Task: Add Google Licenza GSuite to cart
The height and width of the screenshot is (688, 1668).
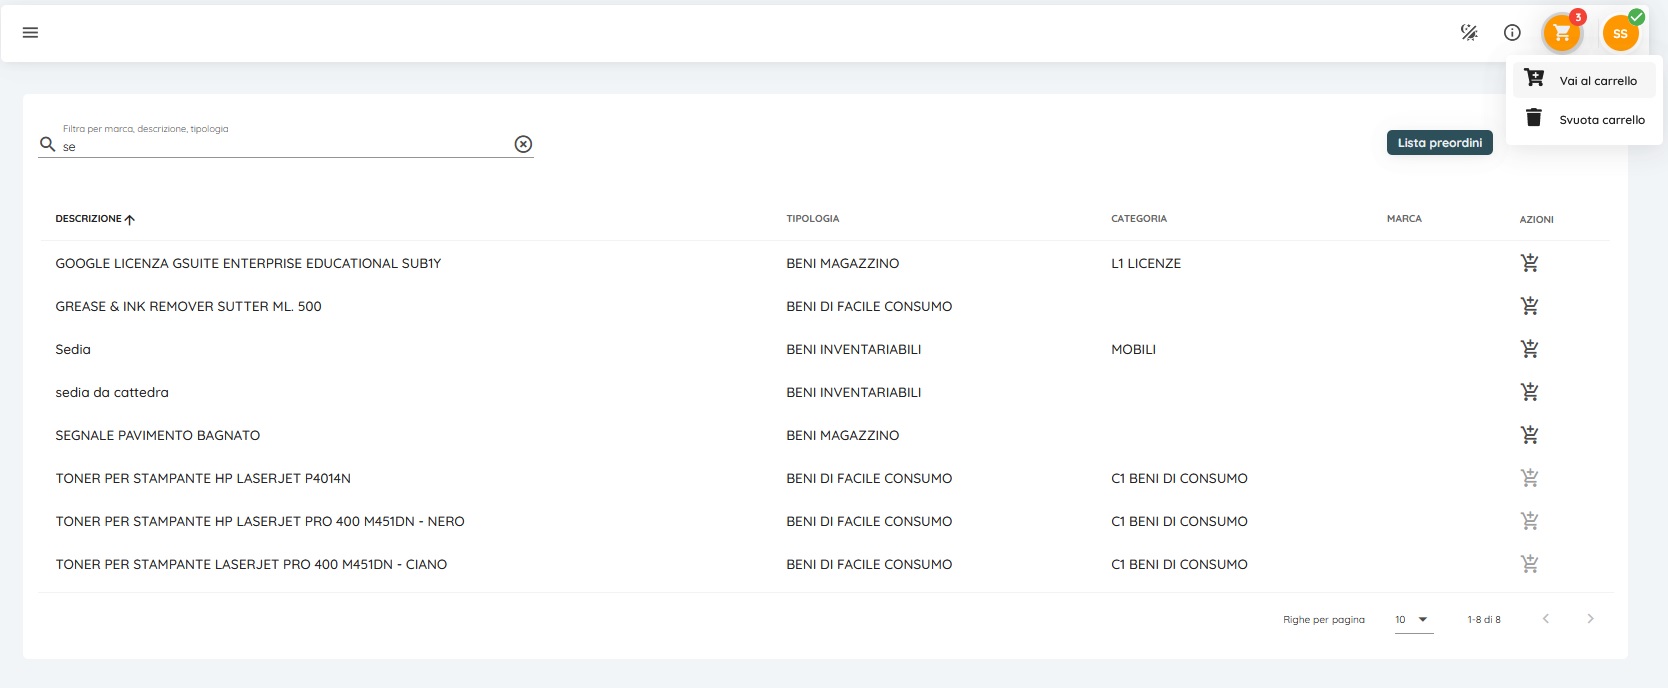Action: pyautogui.click(x=1529, y=263)
